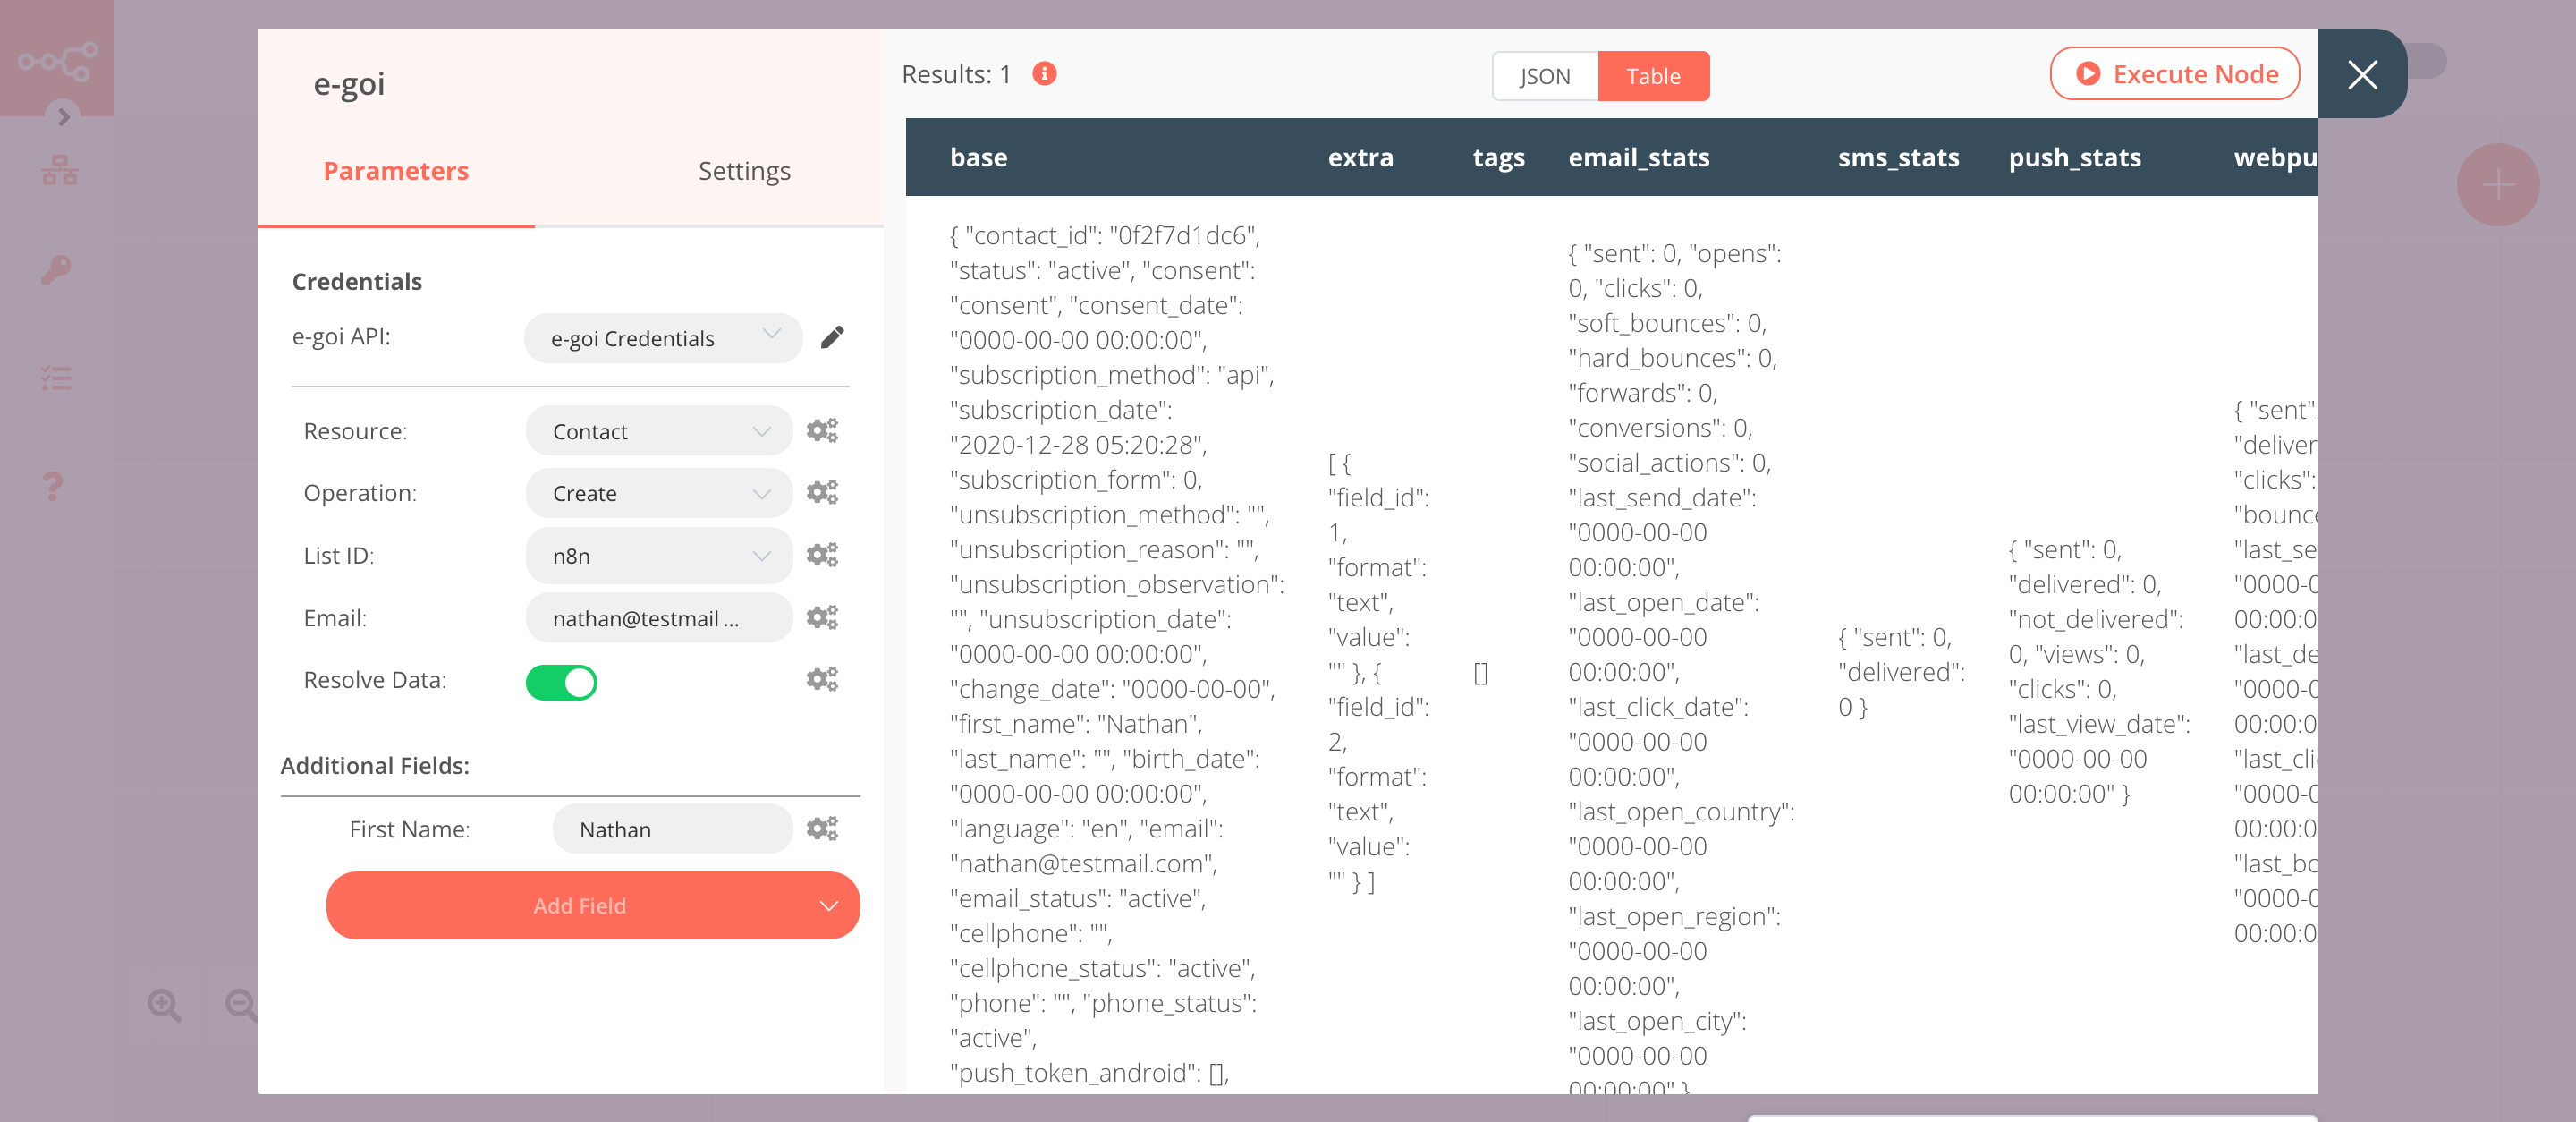2576x1122 pixels.
Task: Click the gear icon next to Email
Action: point(823,617)
